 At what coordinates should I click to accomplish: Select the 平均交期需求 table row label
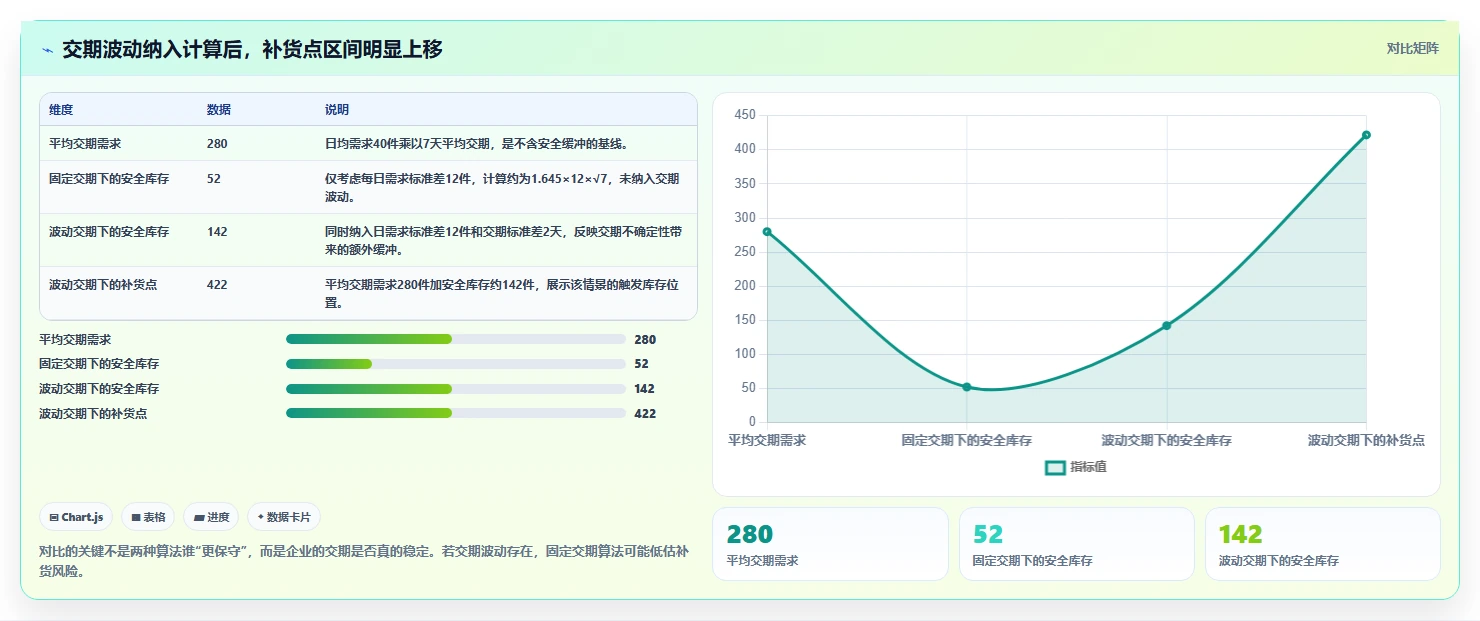(x=85, y=143)
